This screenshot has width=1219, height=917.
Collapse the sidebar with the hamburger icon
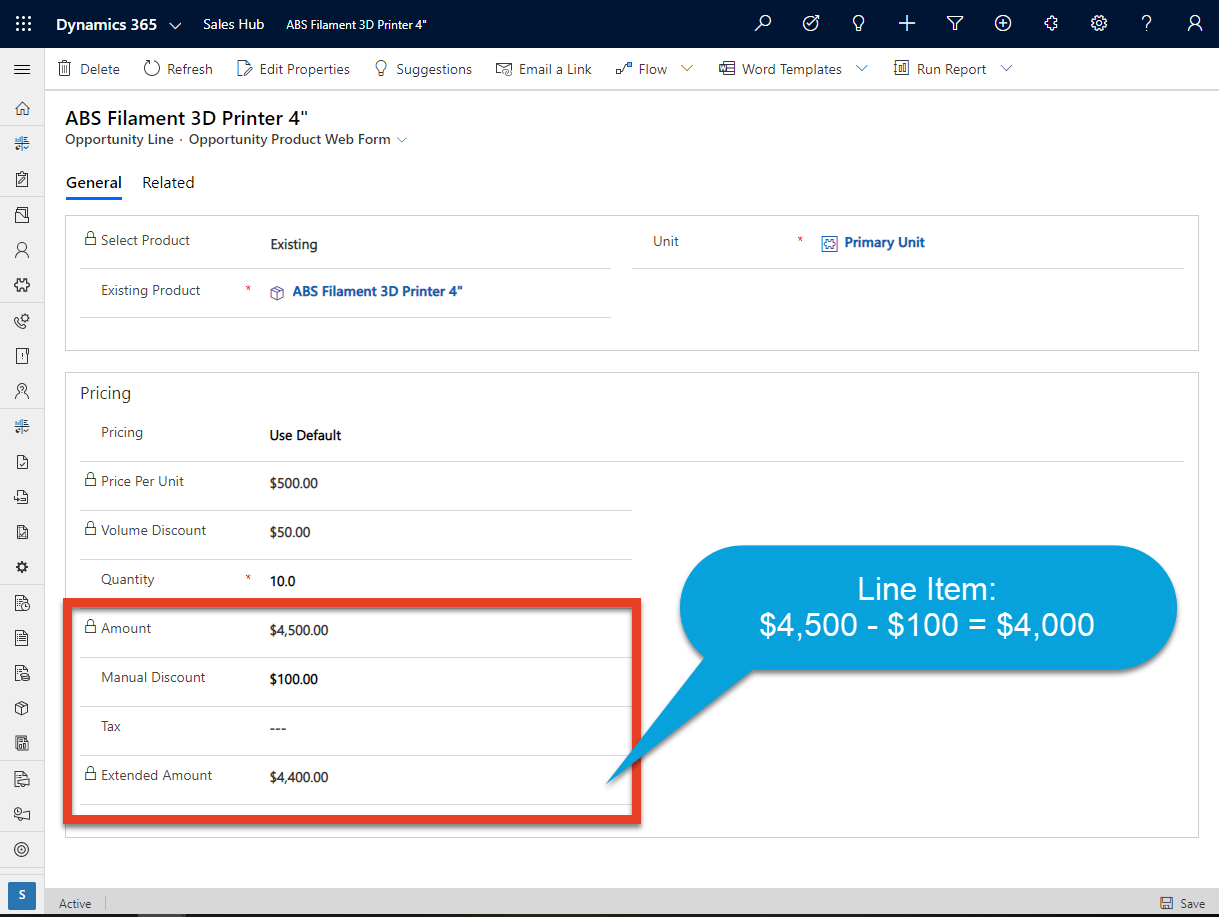(x=22, y=69)
